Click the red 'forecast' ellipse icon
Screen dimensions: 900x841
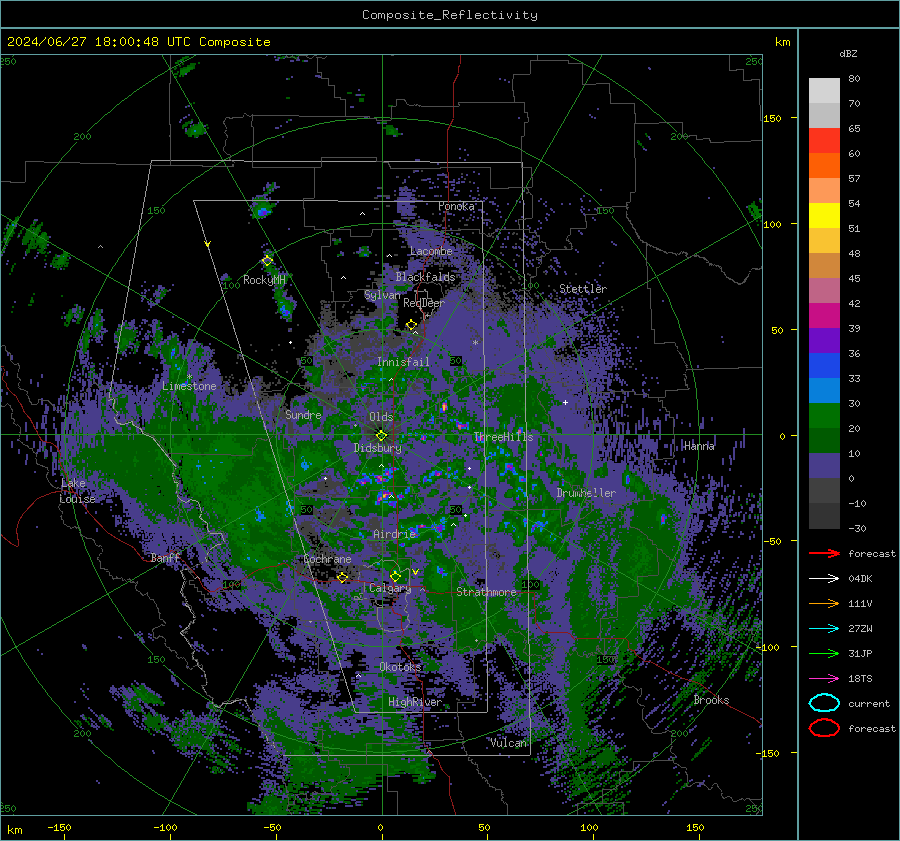(824, 728)
